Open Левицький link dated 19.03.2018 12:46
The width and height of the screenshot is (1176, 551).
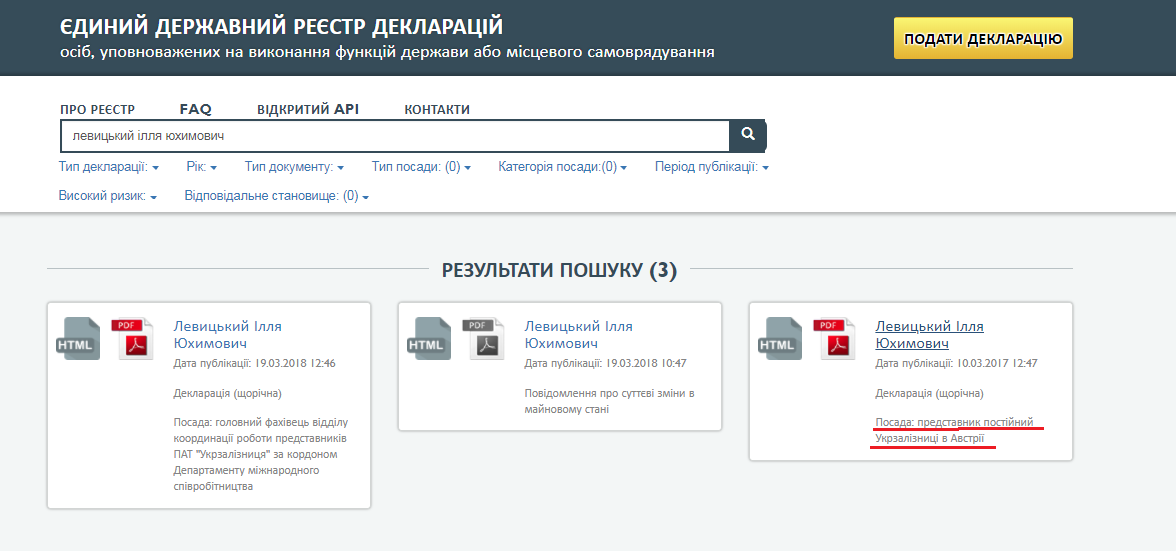click(228, 335)
